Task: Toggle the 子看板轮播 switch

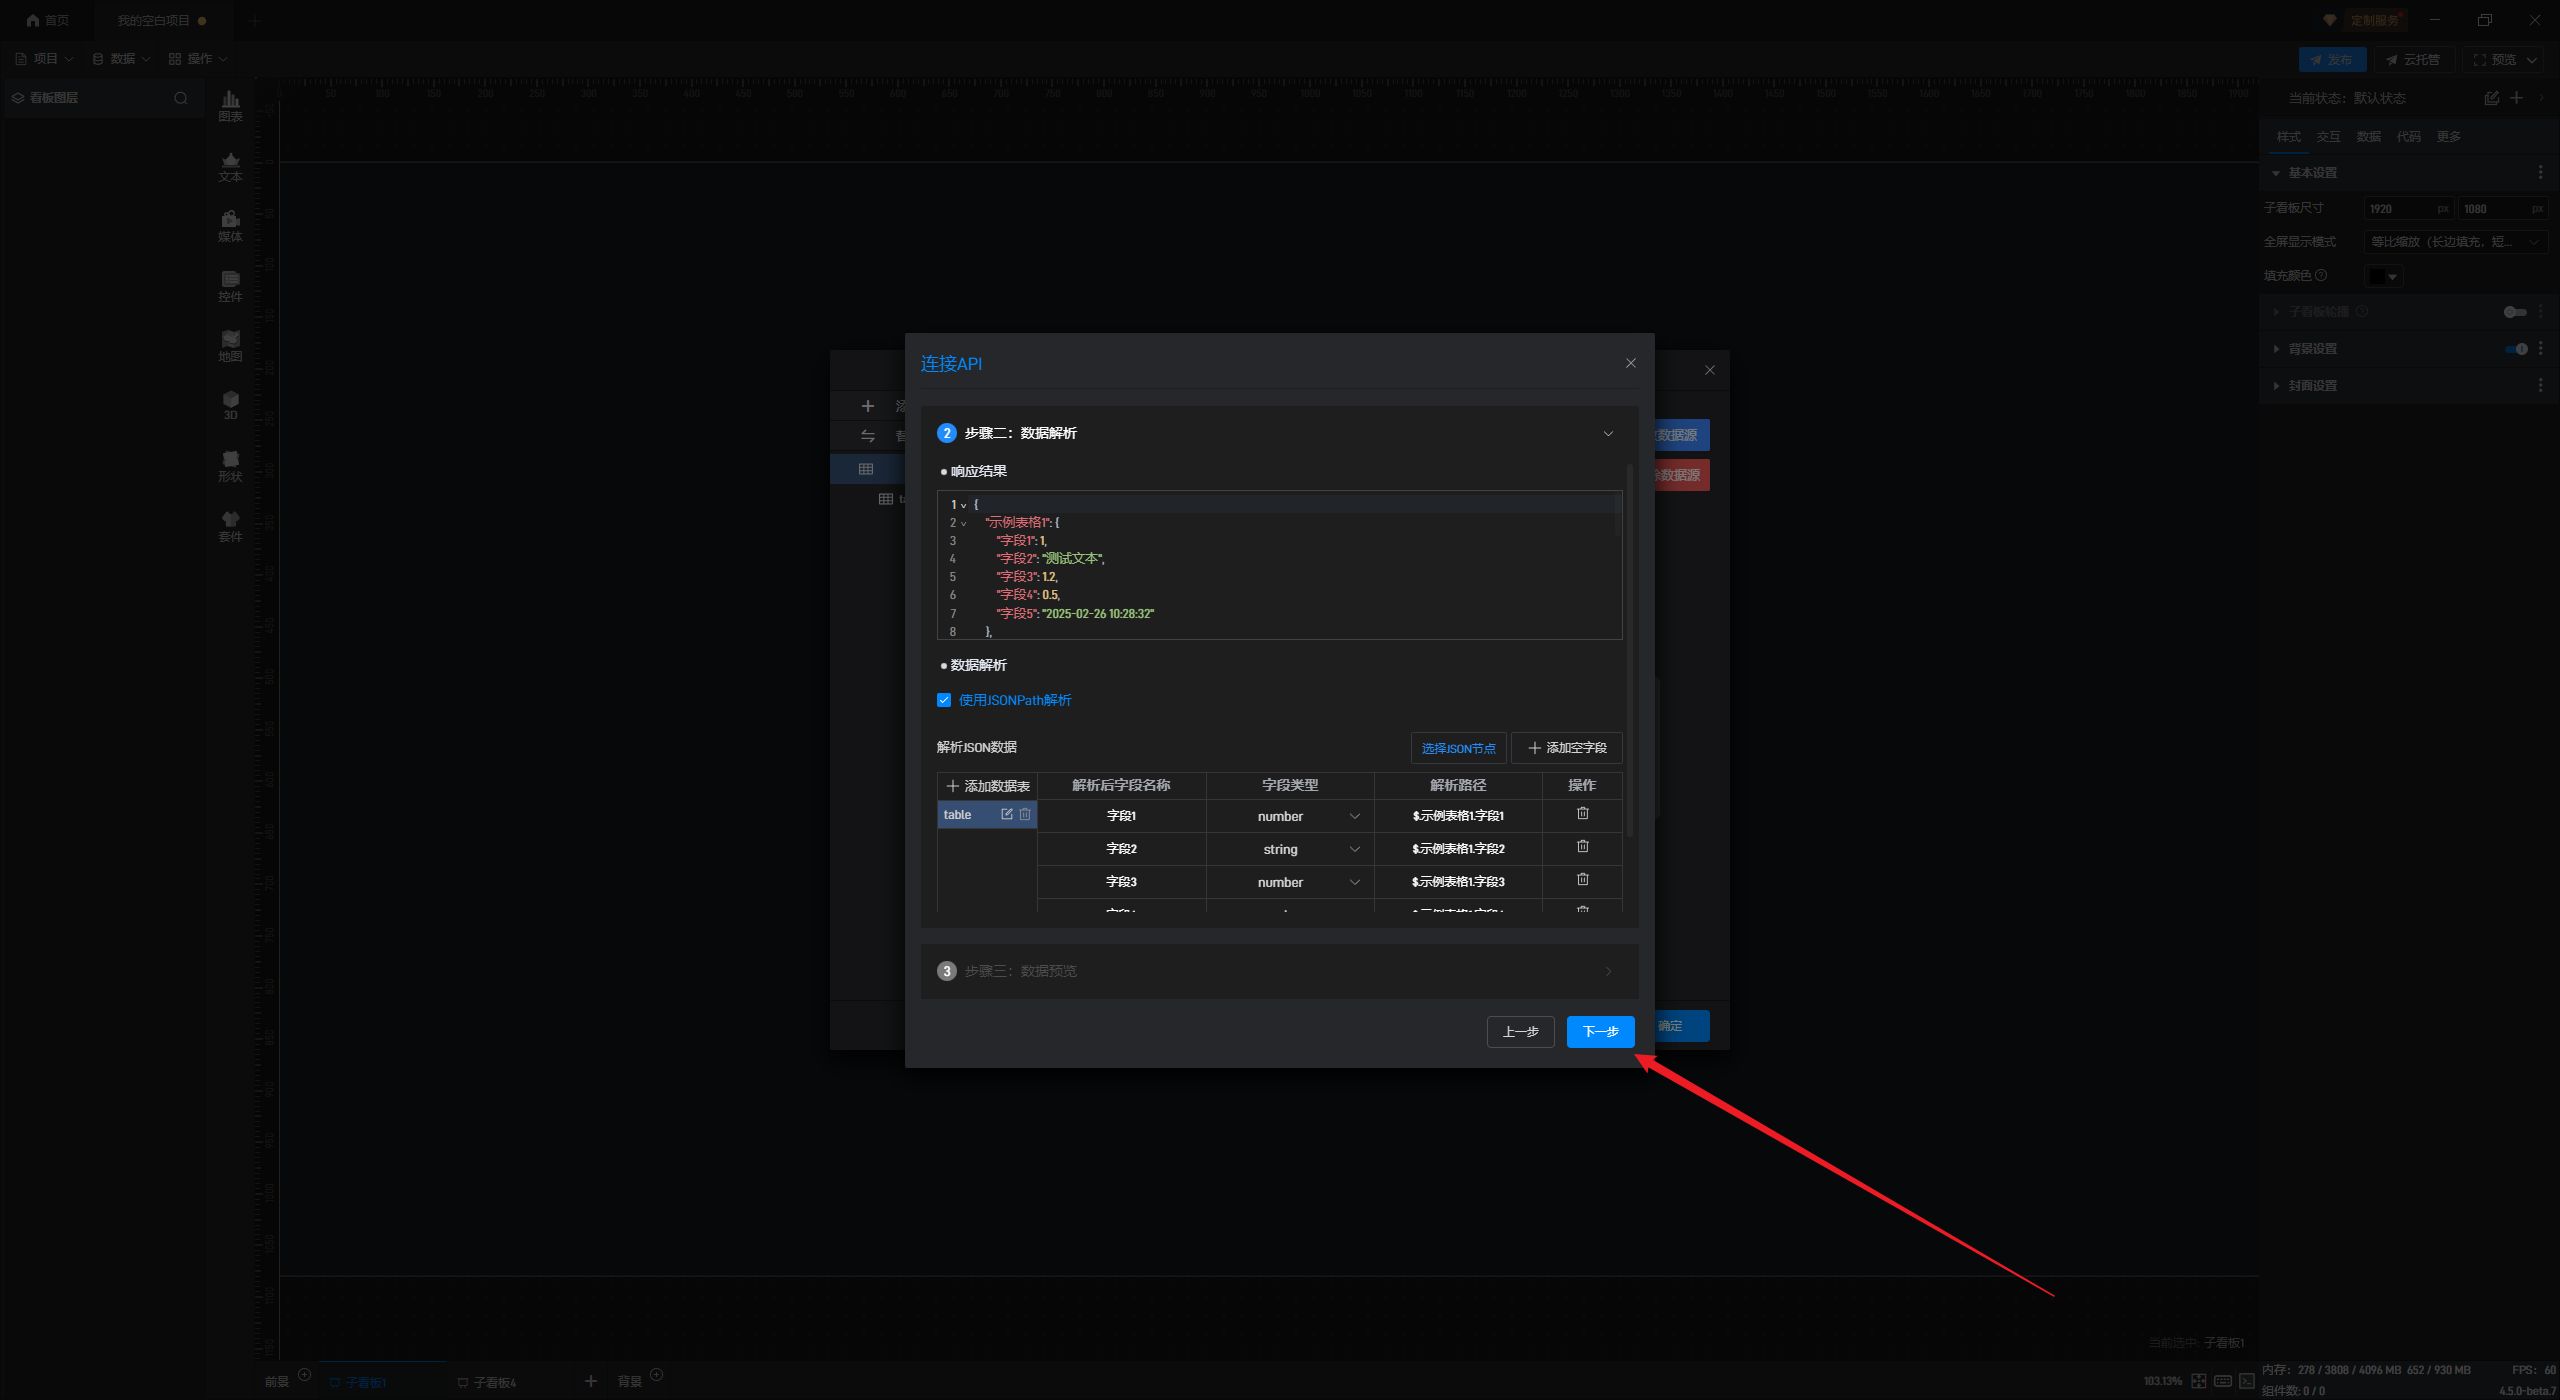Action: click(2515, 312)
